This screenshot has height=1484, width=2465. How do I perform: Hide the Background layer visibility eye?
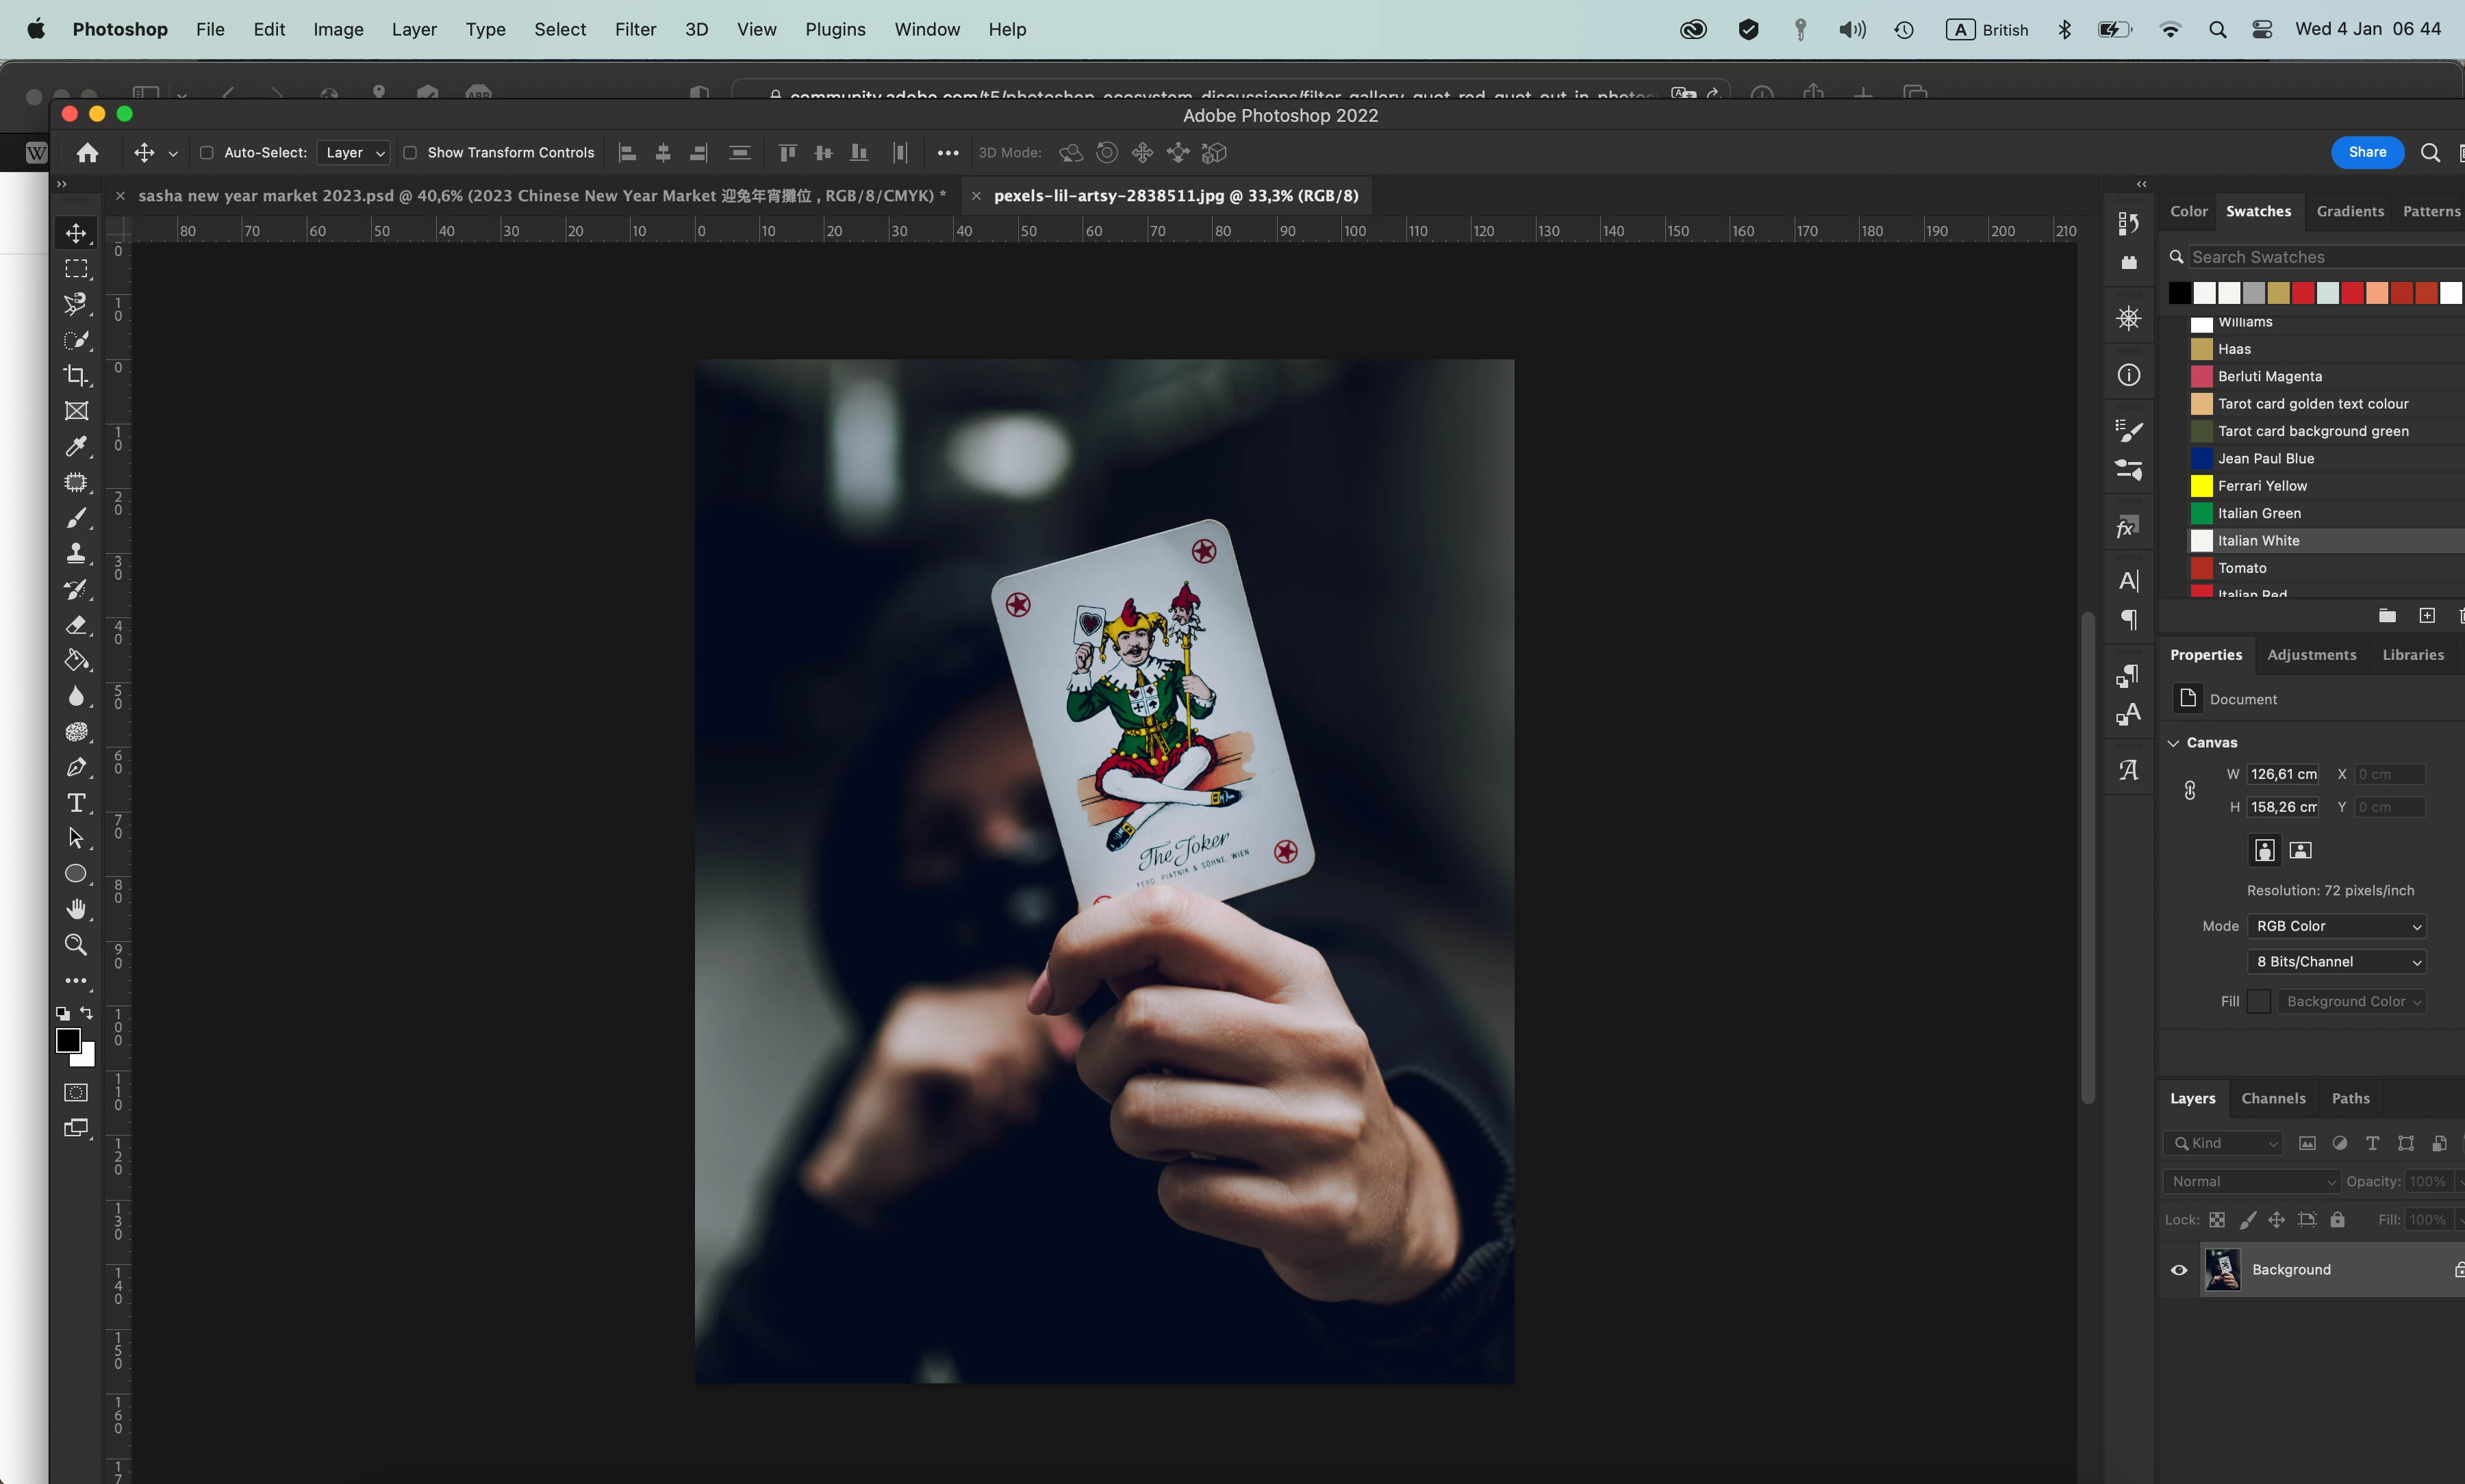click(2179, 1270)
